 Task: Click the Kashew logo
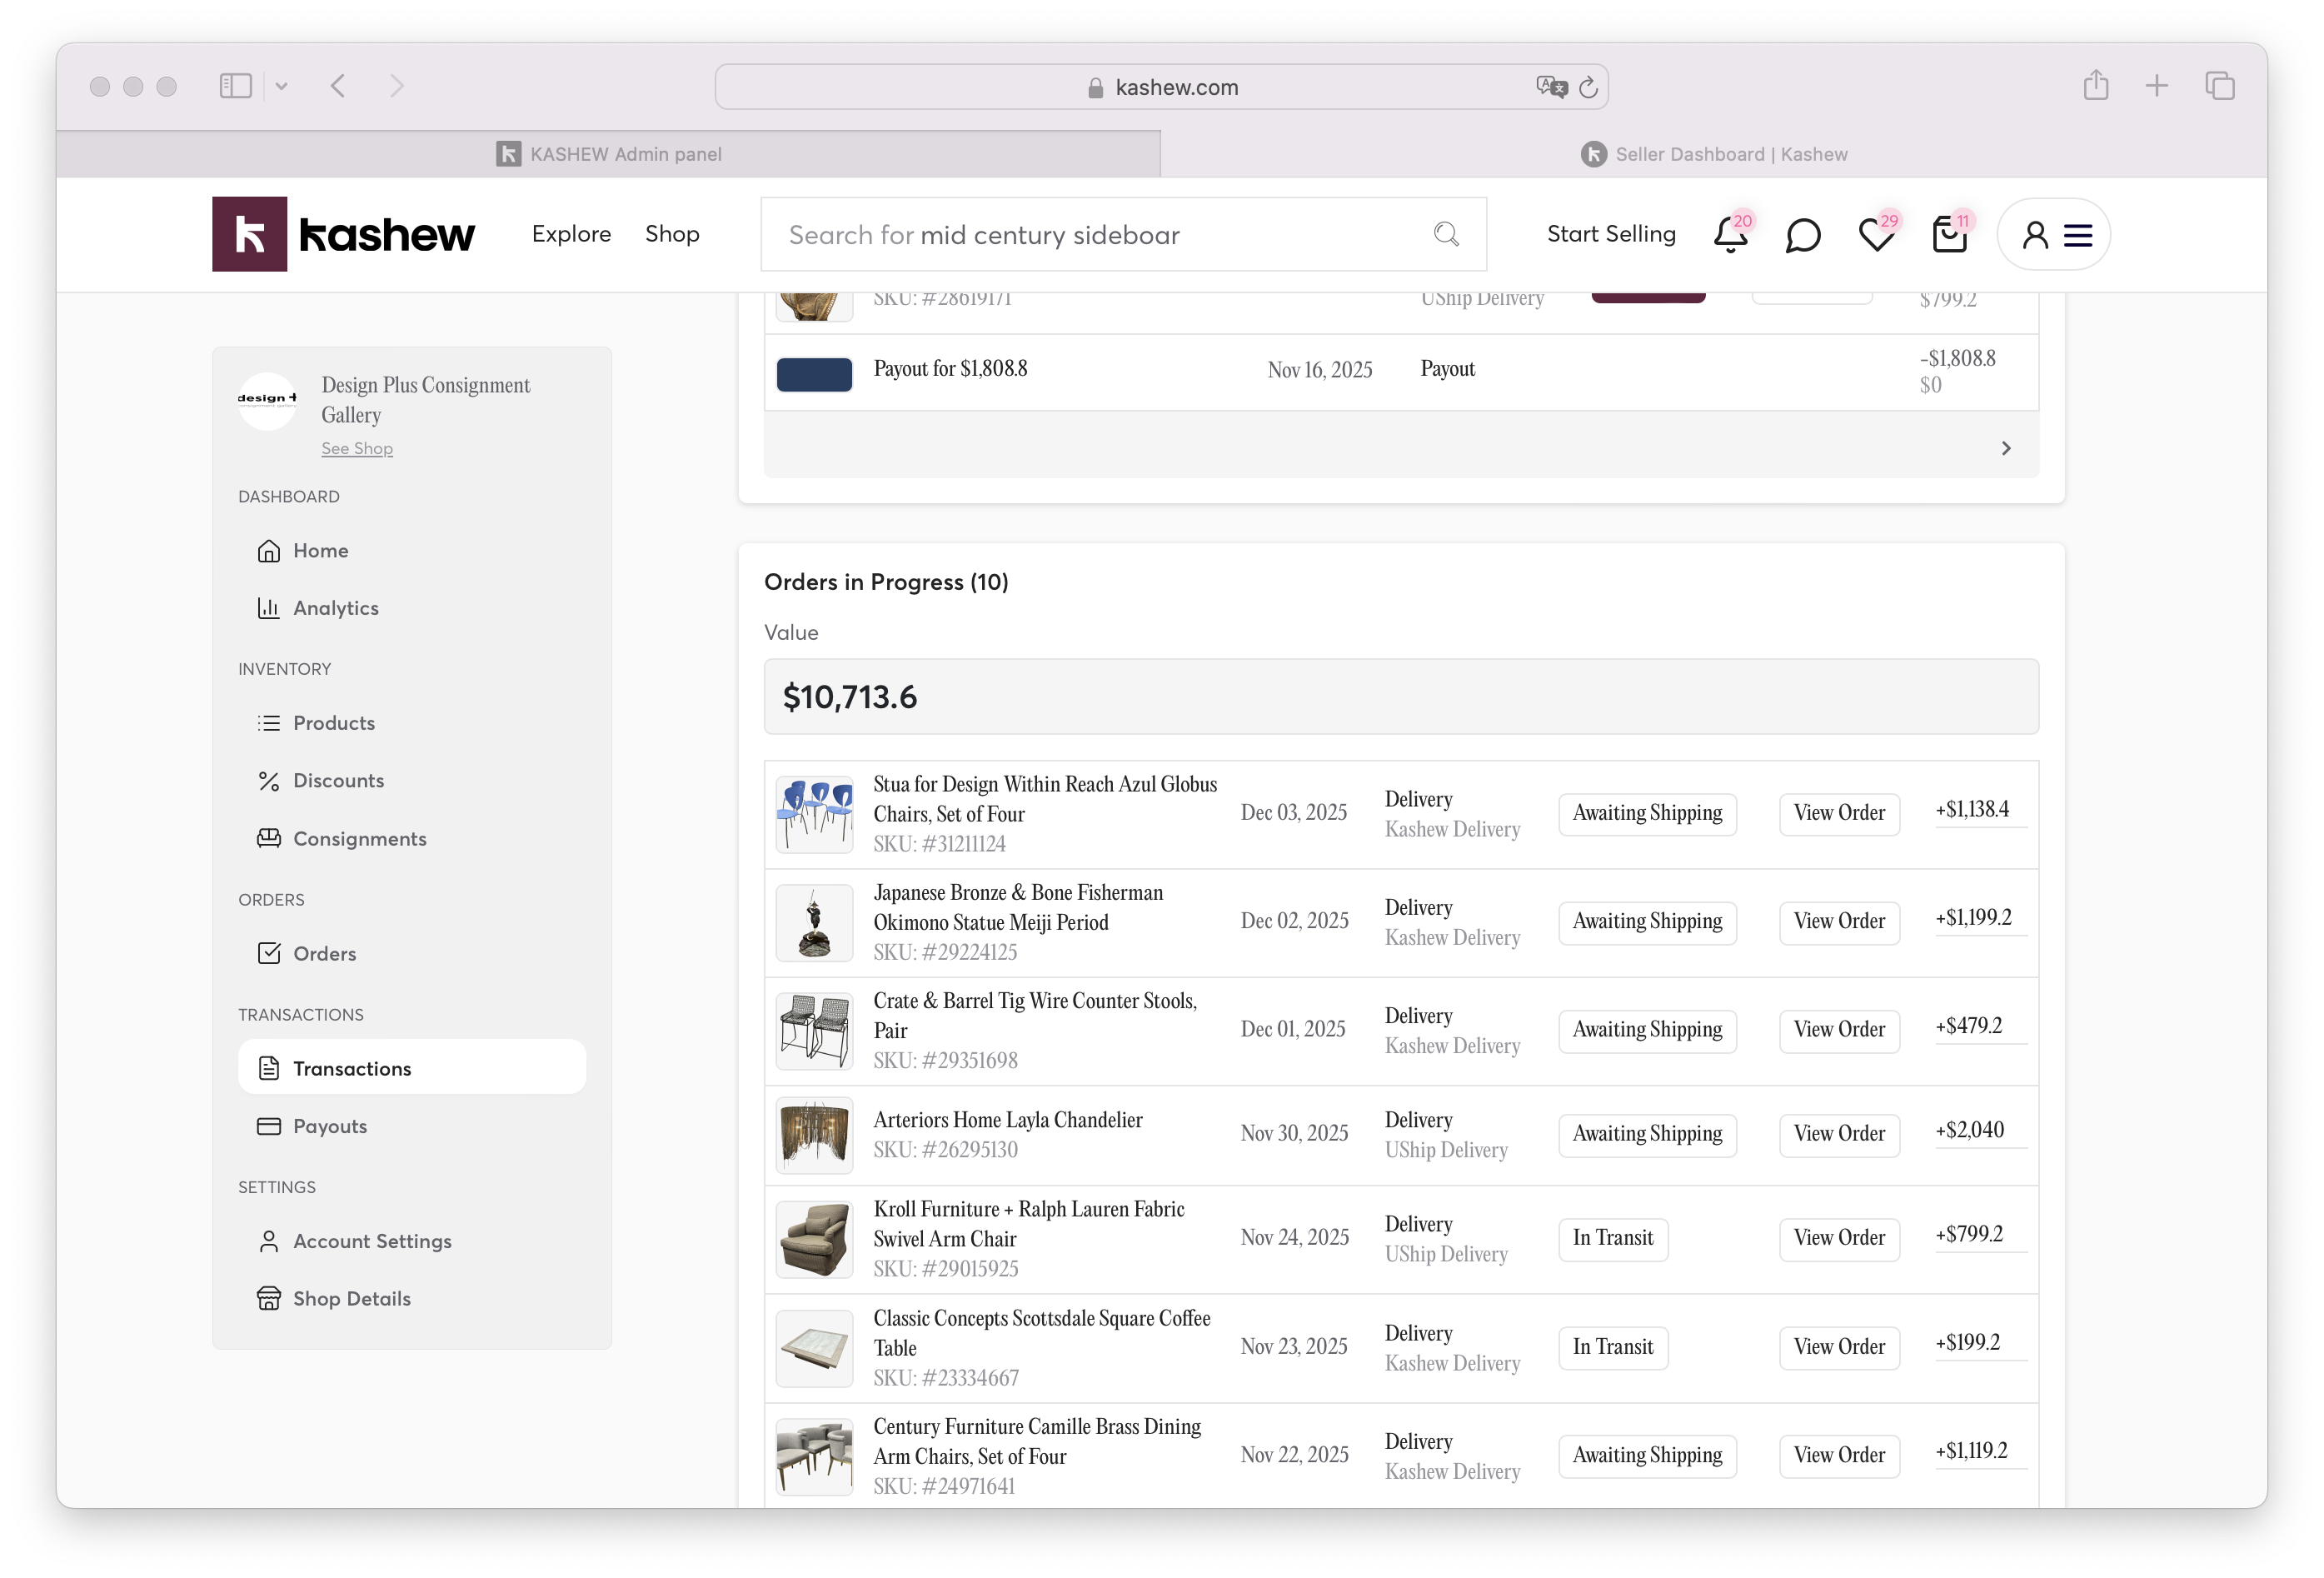(x=343, y=234)
